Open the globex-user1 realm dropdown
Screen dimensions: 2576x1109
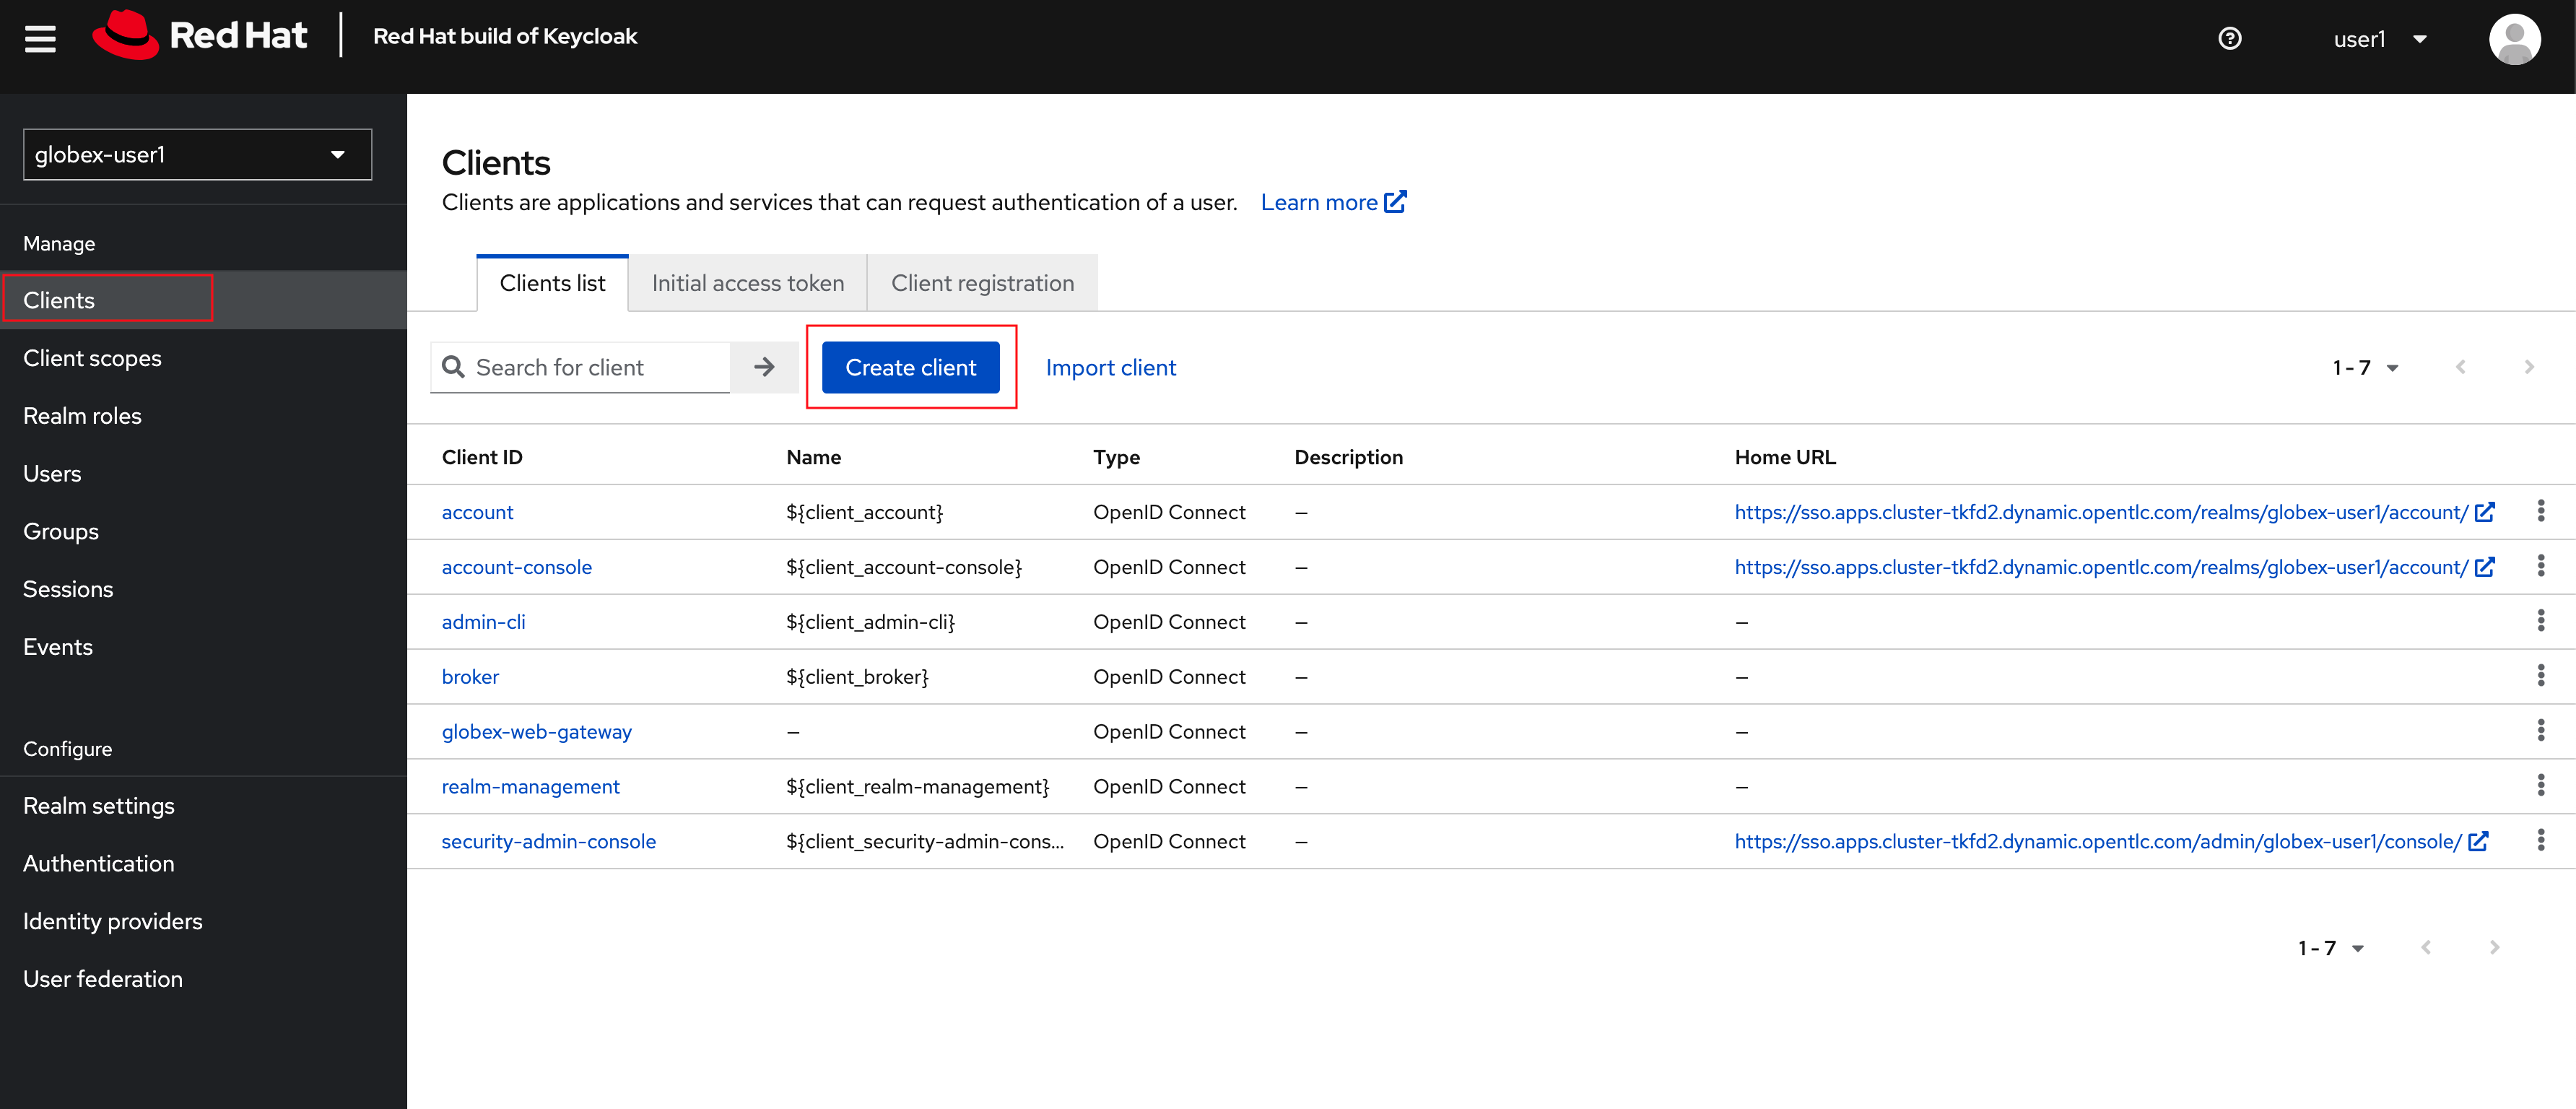coord(189,155)
